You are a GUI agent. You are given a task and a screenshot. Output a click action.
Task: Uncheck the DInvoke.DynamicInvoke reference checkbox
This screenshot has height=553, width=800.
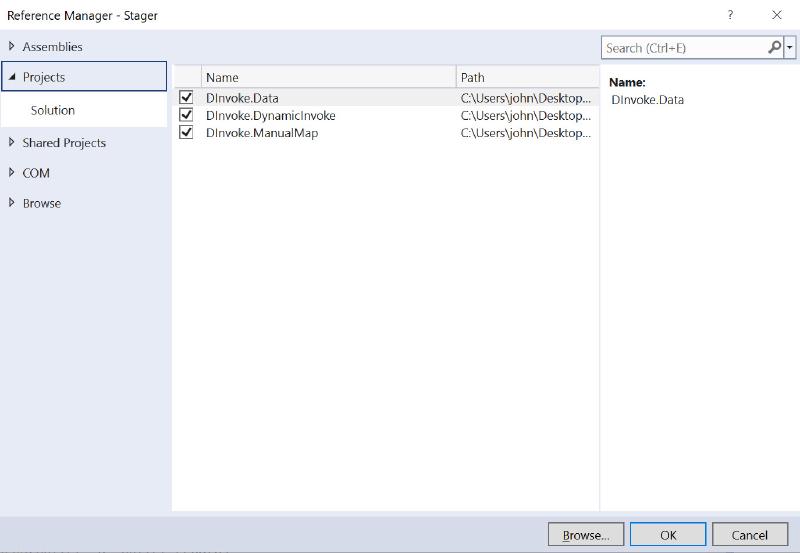(x=186, y=115)
